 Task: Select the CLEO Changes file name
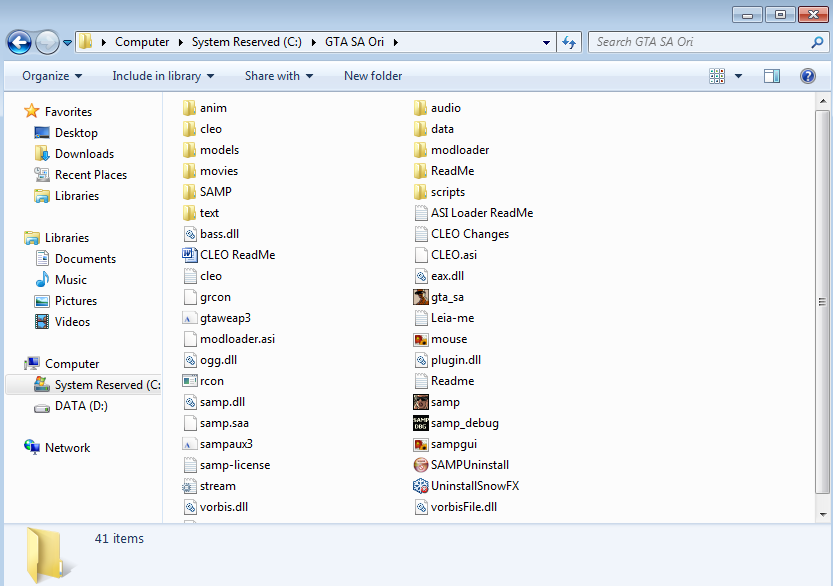[470, 234]
